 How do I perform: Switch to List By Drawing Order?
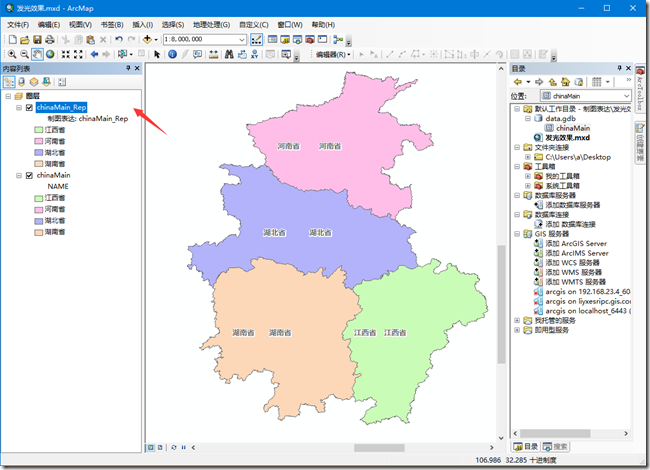point(9,82)
